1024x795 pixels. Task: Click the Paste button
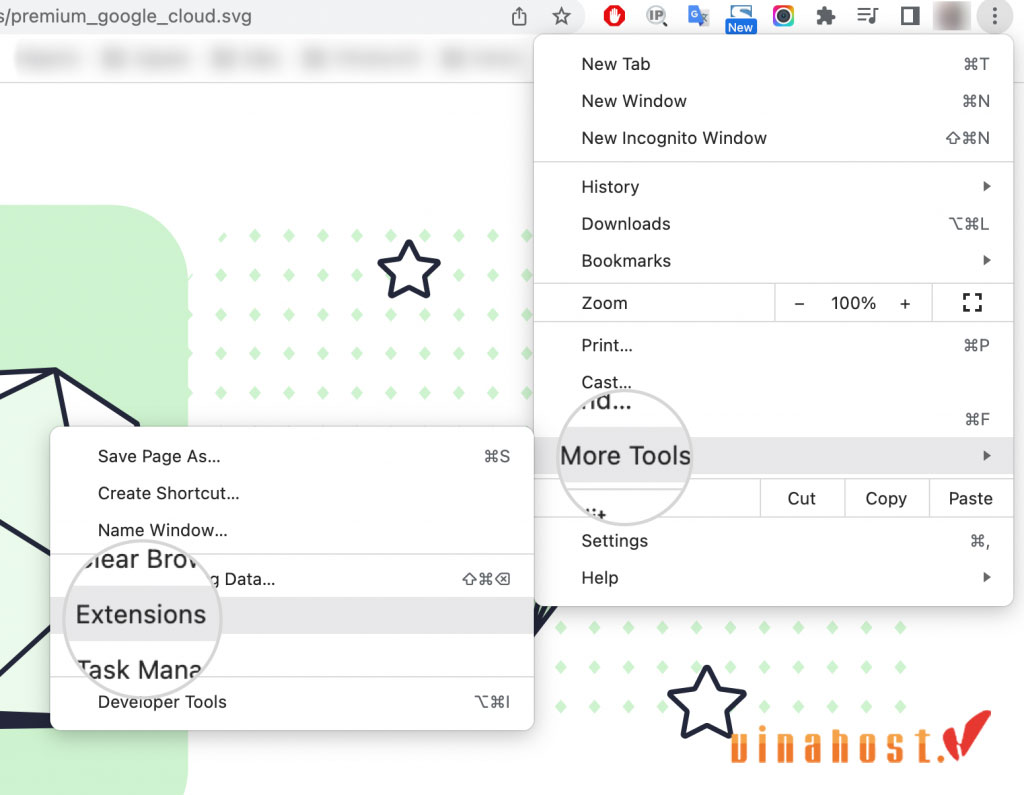970,498
